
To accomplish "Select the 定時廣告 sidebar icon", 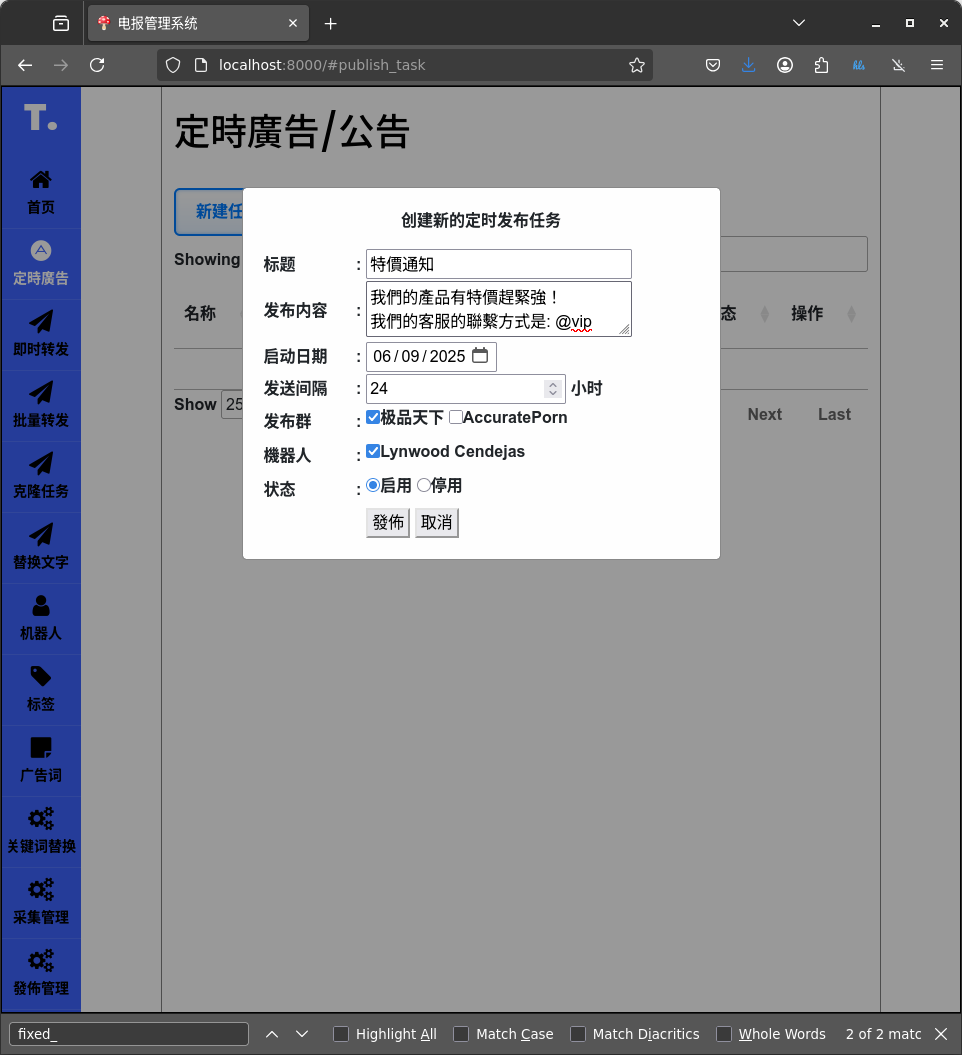I will [x=41, y=262].
